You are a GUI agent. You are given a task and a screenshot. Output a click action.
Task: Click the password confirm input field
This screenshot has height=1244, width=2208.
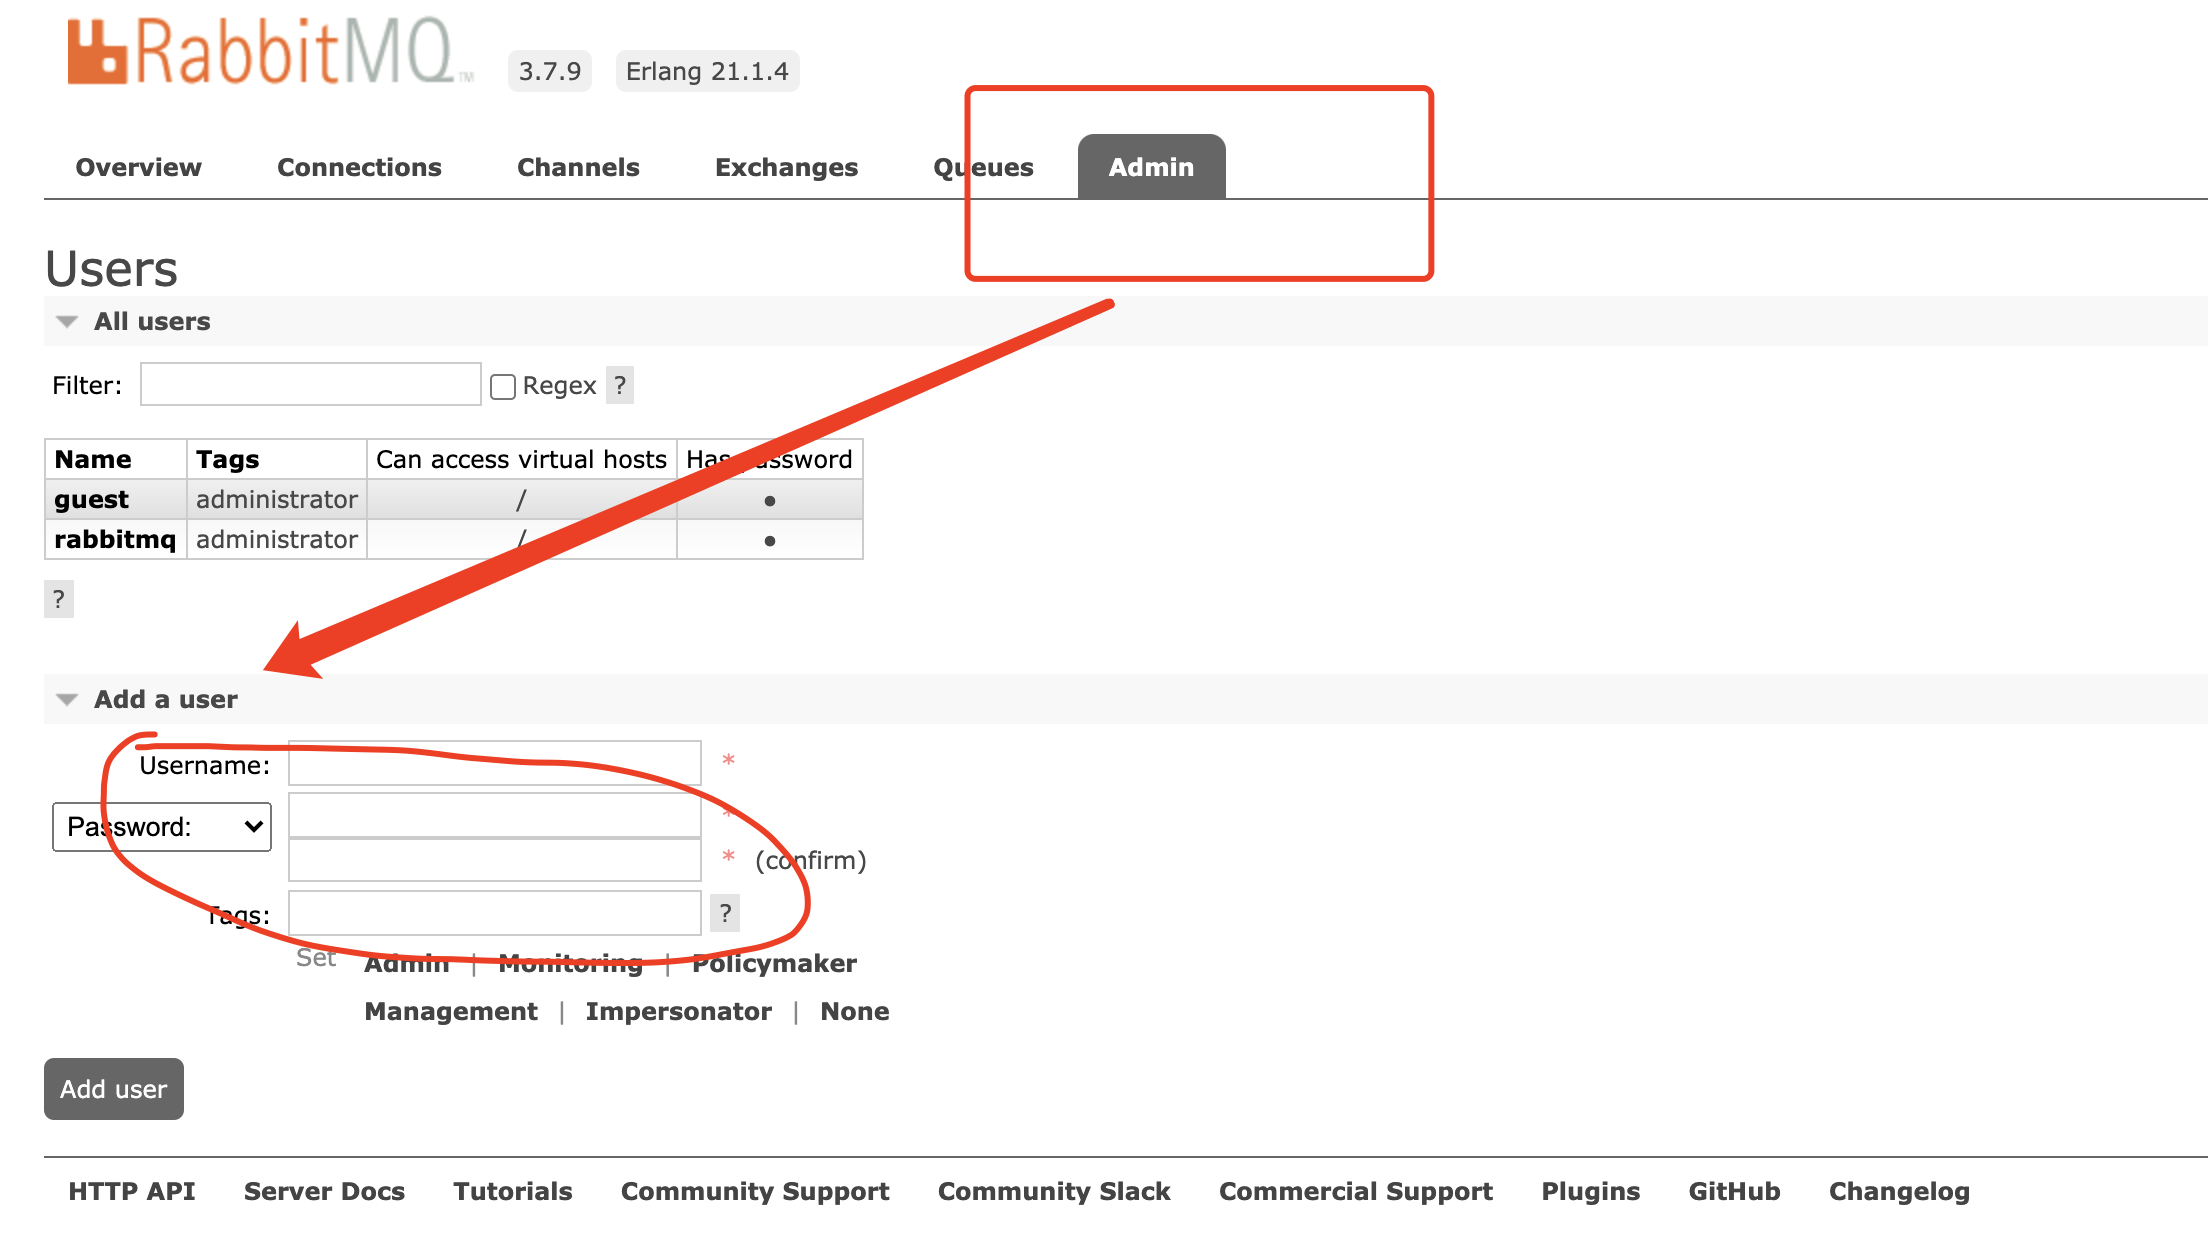tap(495, 860)
